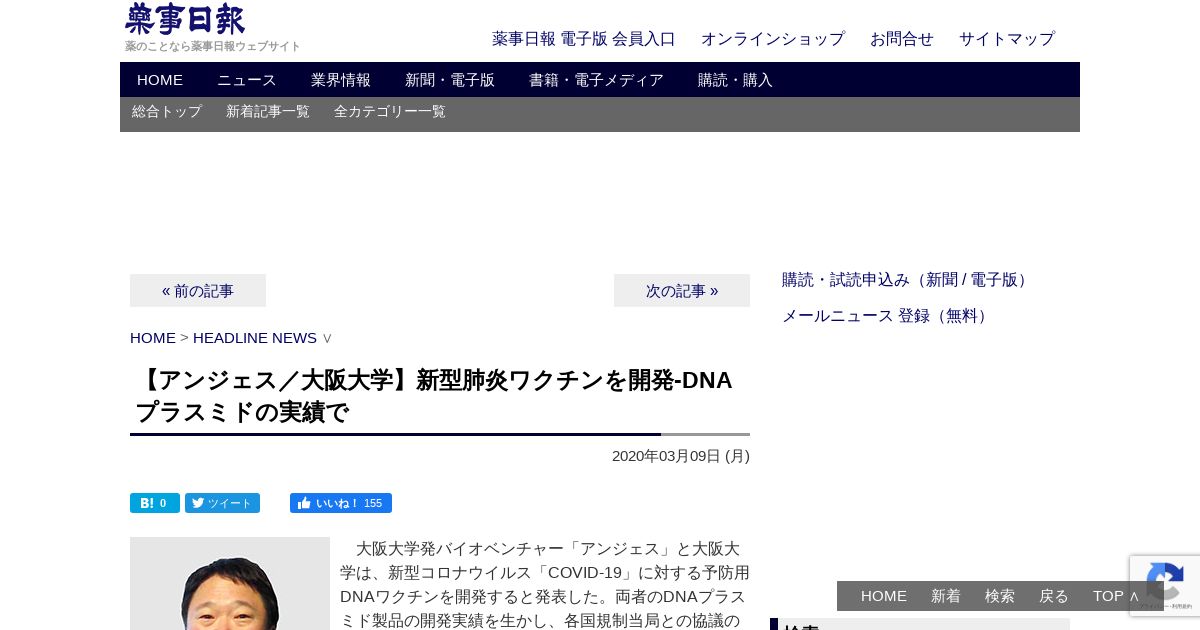Open the 新聞・電子版 menu
This screenshot has width=1200, height=630.
click(450, 80)
